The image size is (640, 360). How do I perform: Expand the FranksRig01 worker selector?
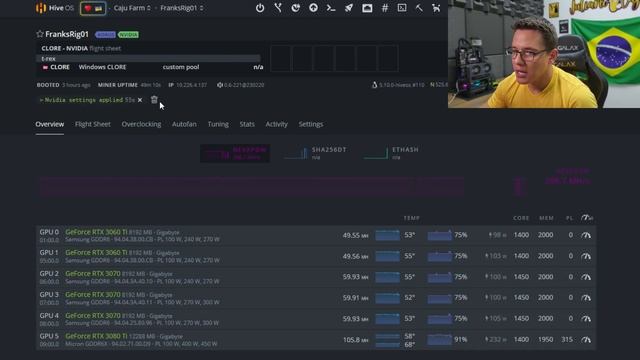182,8
